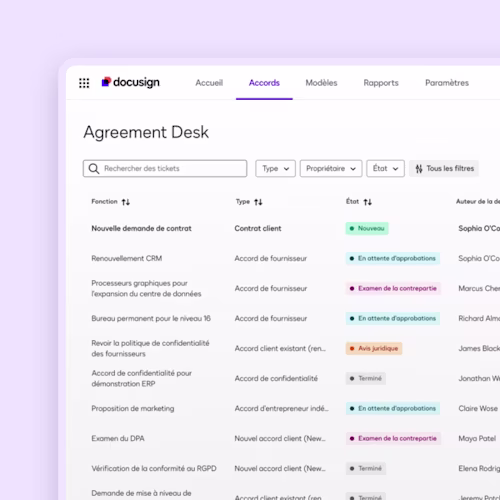Sort by État column arrows
Viewport: 500px width, 500px height.
[368, 202]
